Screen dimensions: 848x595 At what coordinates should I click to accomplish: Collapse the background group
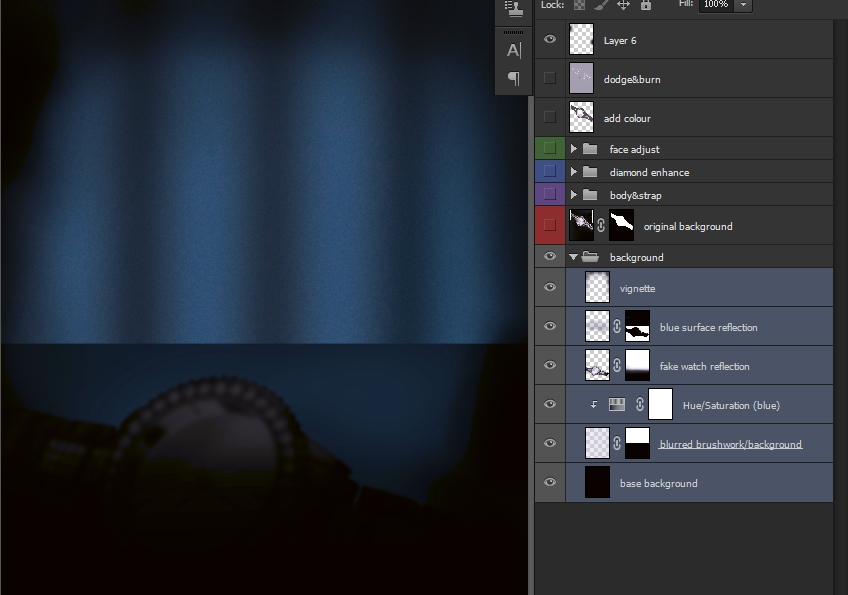573,257
